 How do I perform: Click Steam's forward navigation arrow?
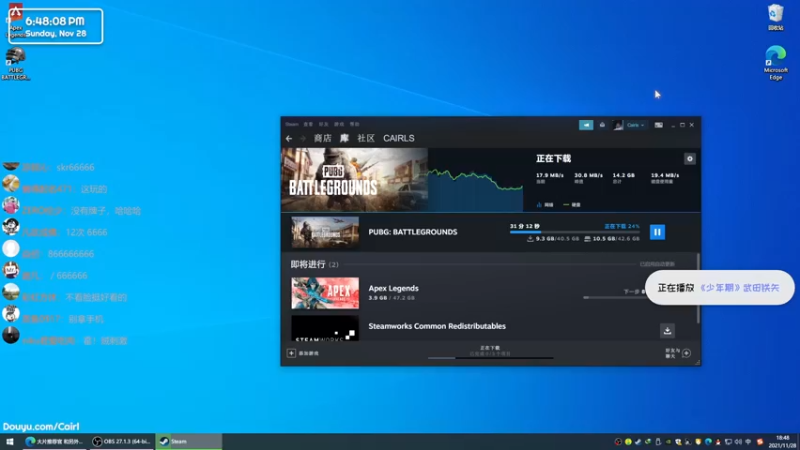pyautogui.click(x=303, y=138)
